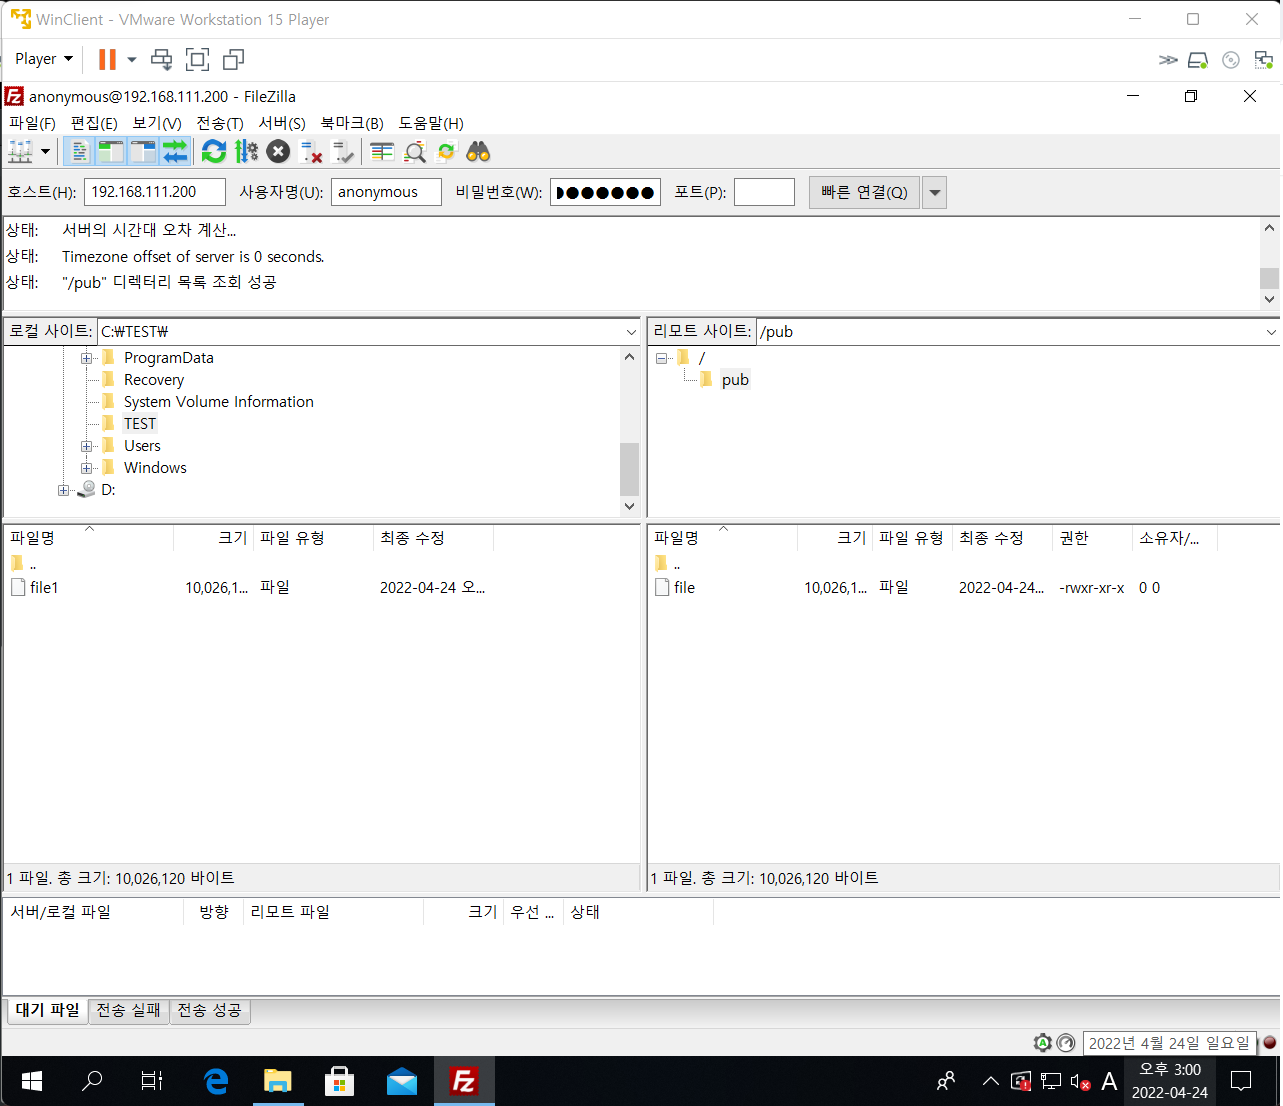Screen dimensions: 1283x1106
Task: Select the remote file named file
Action: pyautogui.click(x=684, y=588)
